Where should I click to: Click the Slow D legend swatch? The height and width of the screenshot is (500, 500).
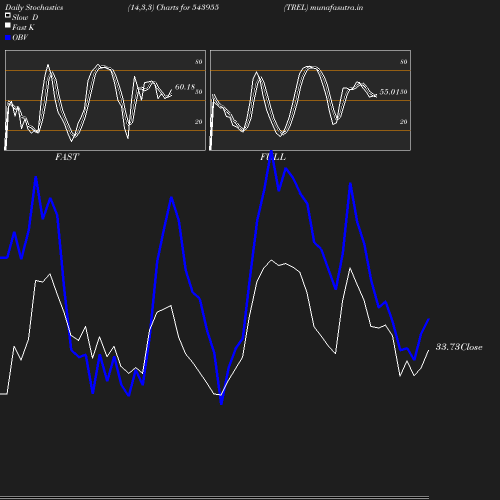point(8,15)
